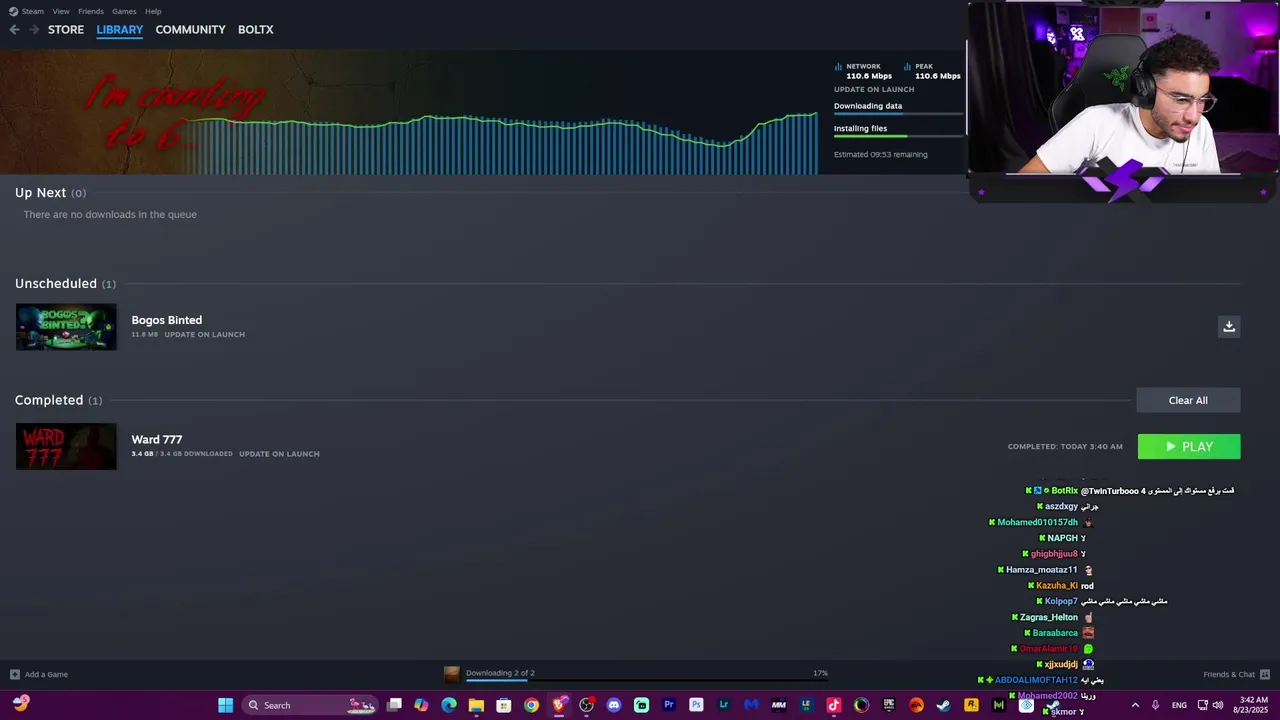
Task: Play Ward 777
Action: tap(1189, 447)
